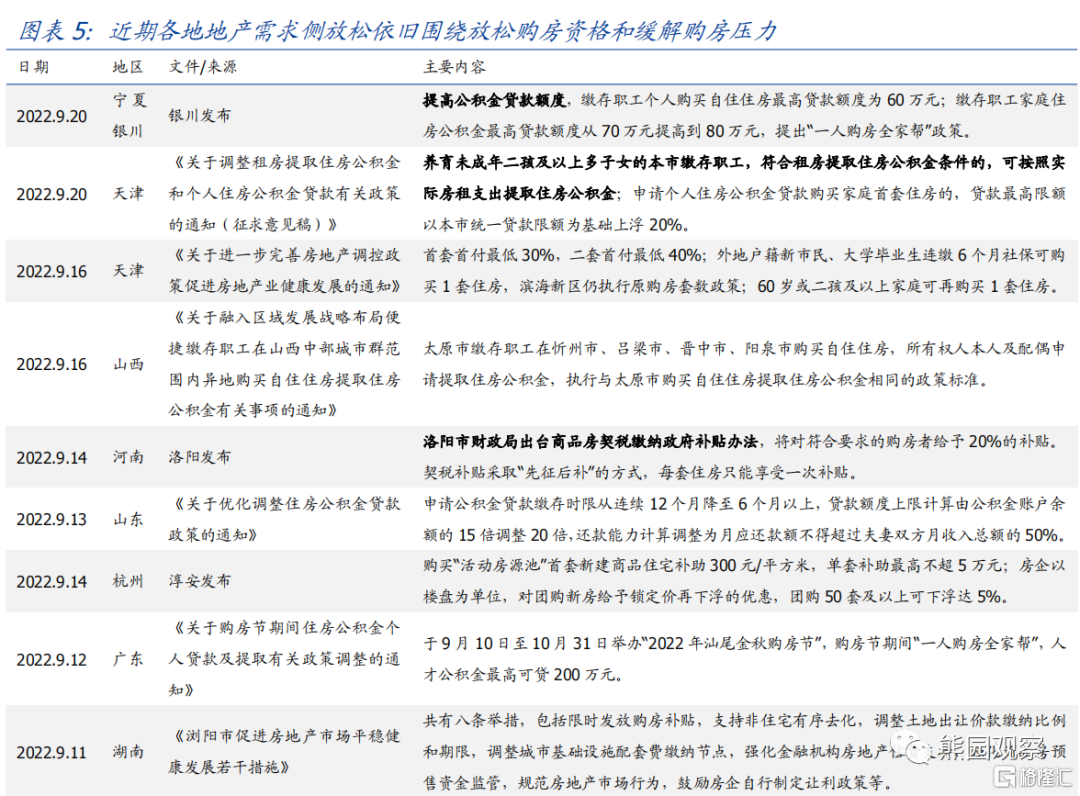
Task: Click the 河南 region cell
Action: (128, 457)
